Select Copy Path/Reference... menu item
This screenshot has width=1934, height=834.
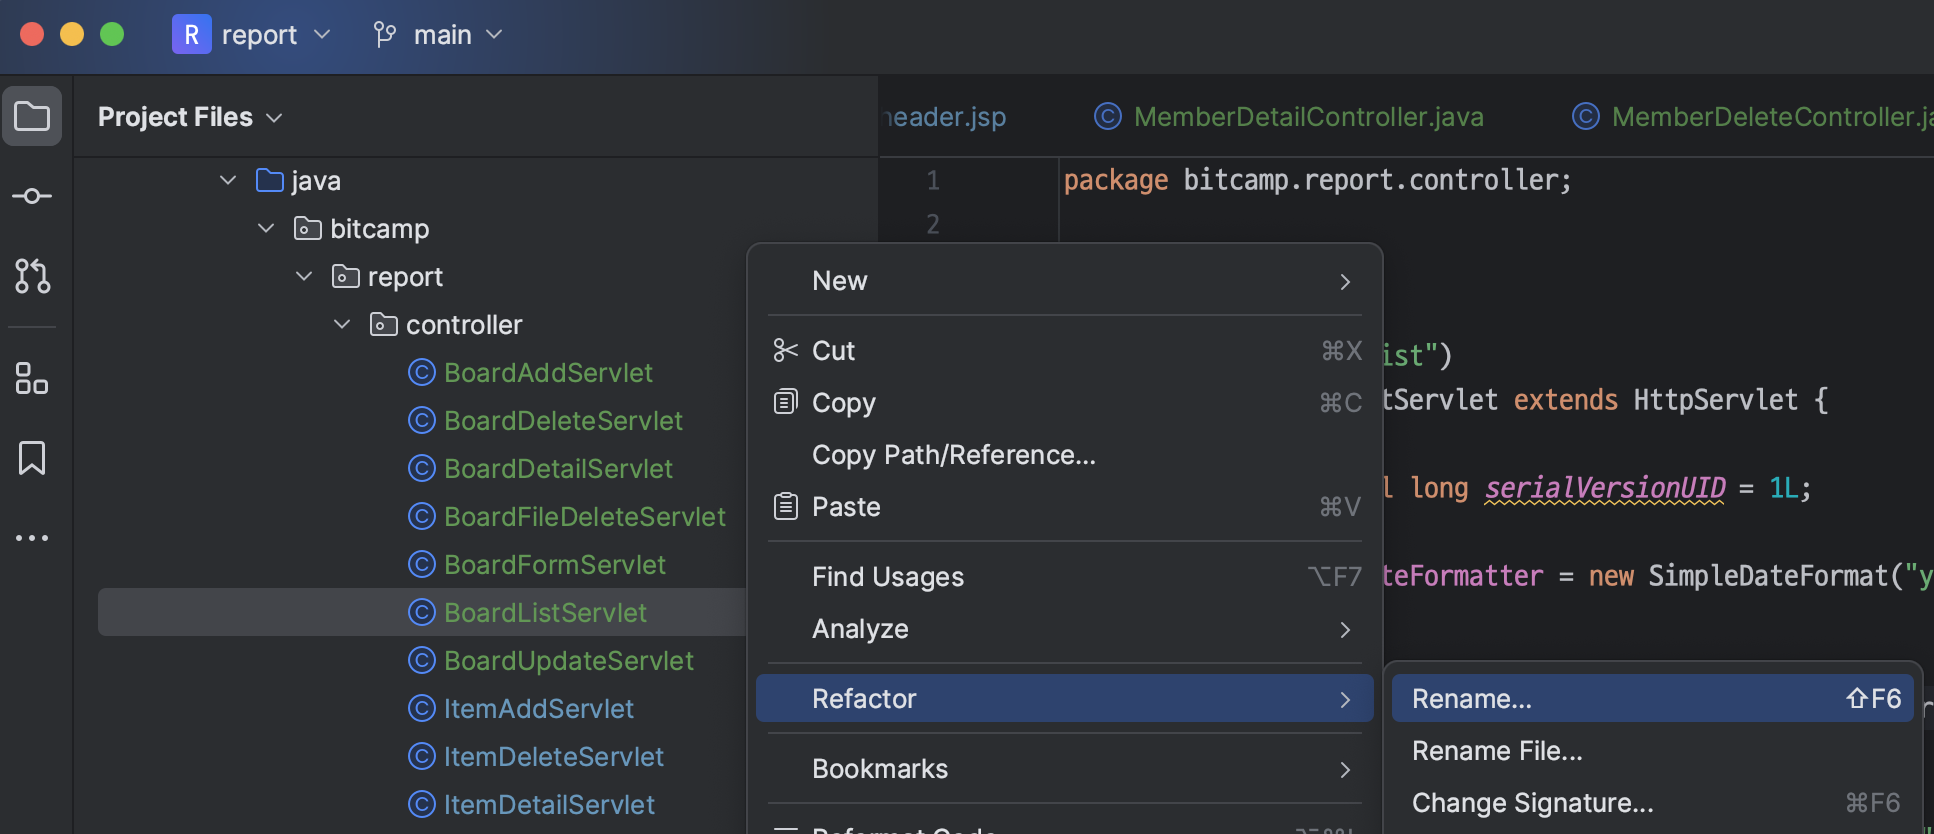1065,455
